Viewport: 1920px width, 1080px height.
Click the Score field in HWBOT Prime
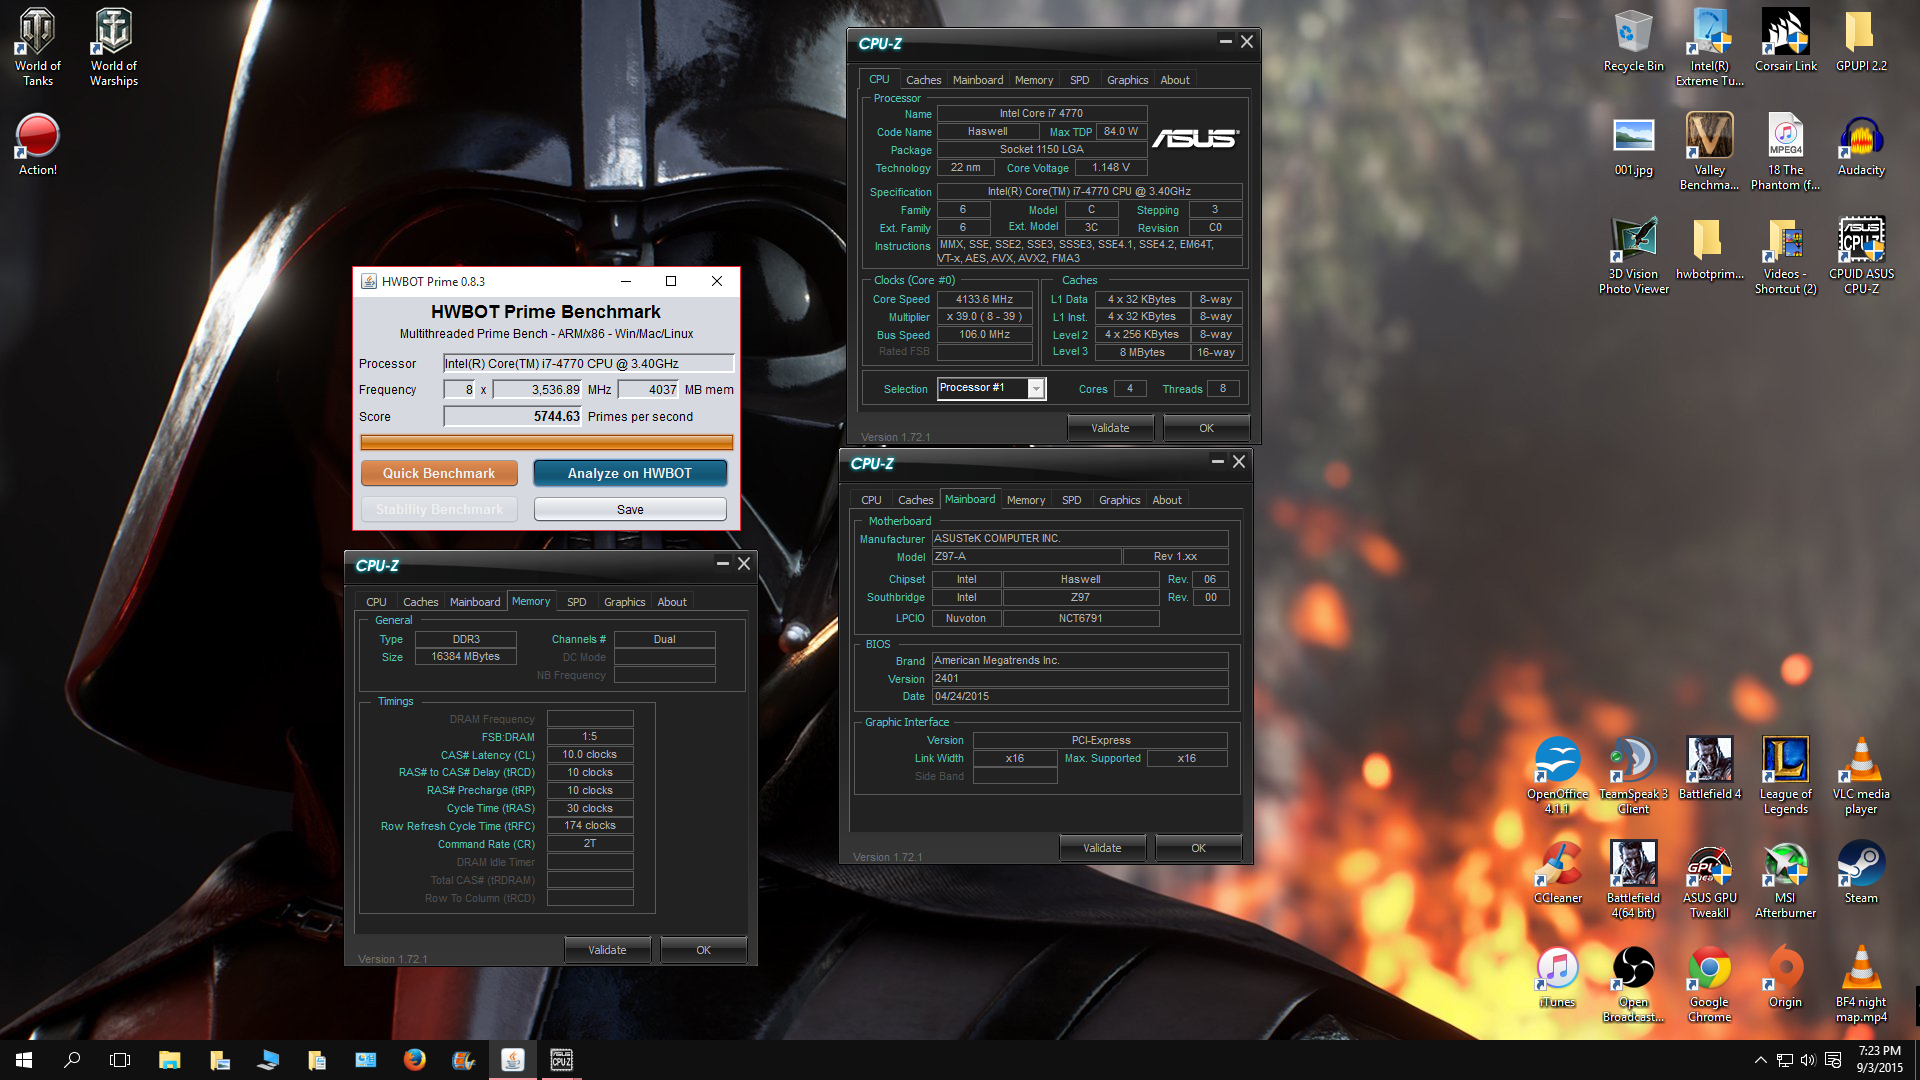[x=513, y=416]
